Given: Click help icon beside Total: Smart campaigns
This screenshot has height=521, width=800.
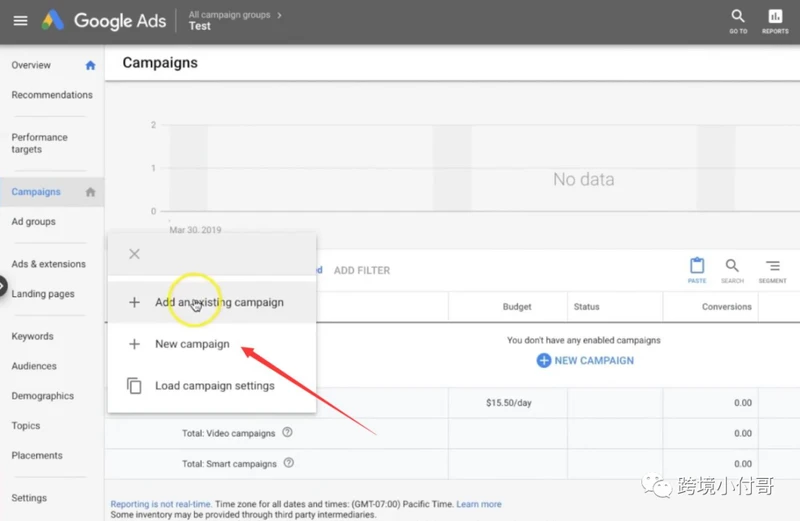Looking at the screenshot, I should click(289, 463).
